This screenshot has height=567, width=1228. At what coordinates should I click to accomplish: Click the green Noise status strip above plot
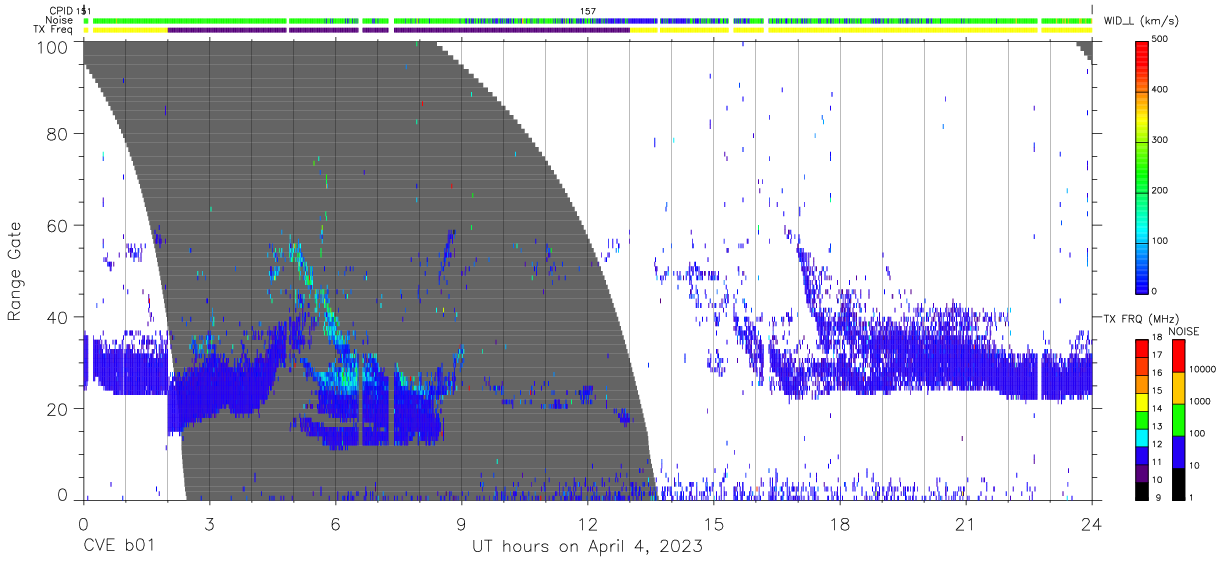coord(588,20)
